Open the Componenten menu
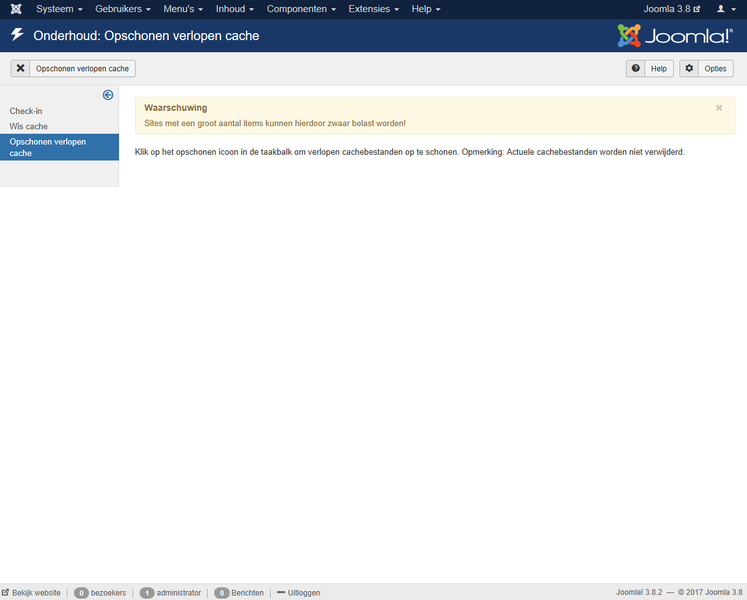This screenshot has width=747, height=600. 301,9
